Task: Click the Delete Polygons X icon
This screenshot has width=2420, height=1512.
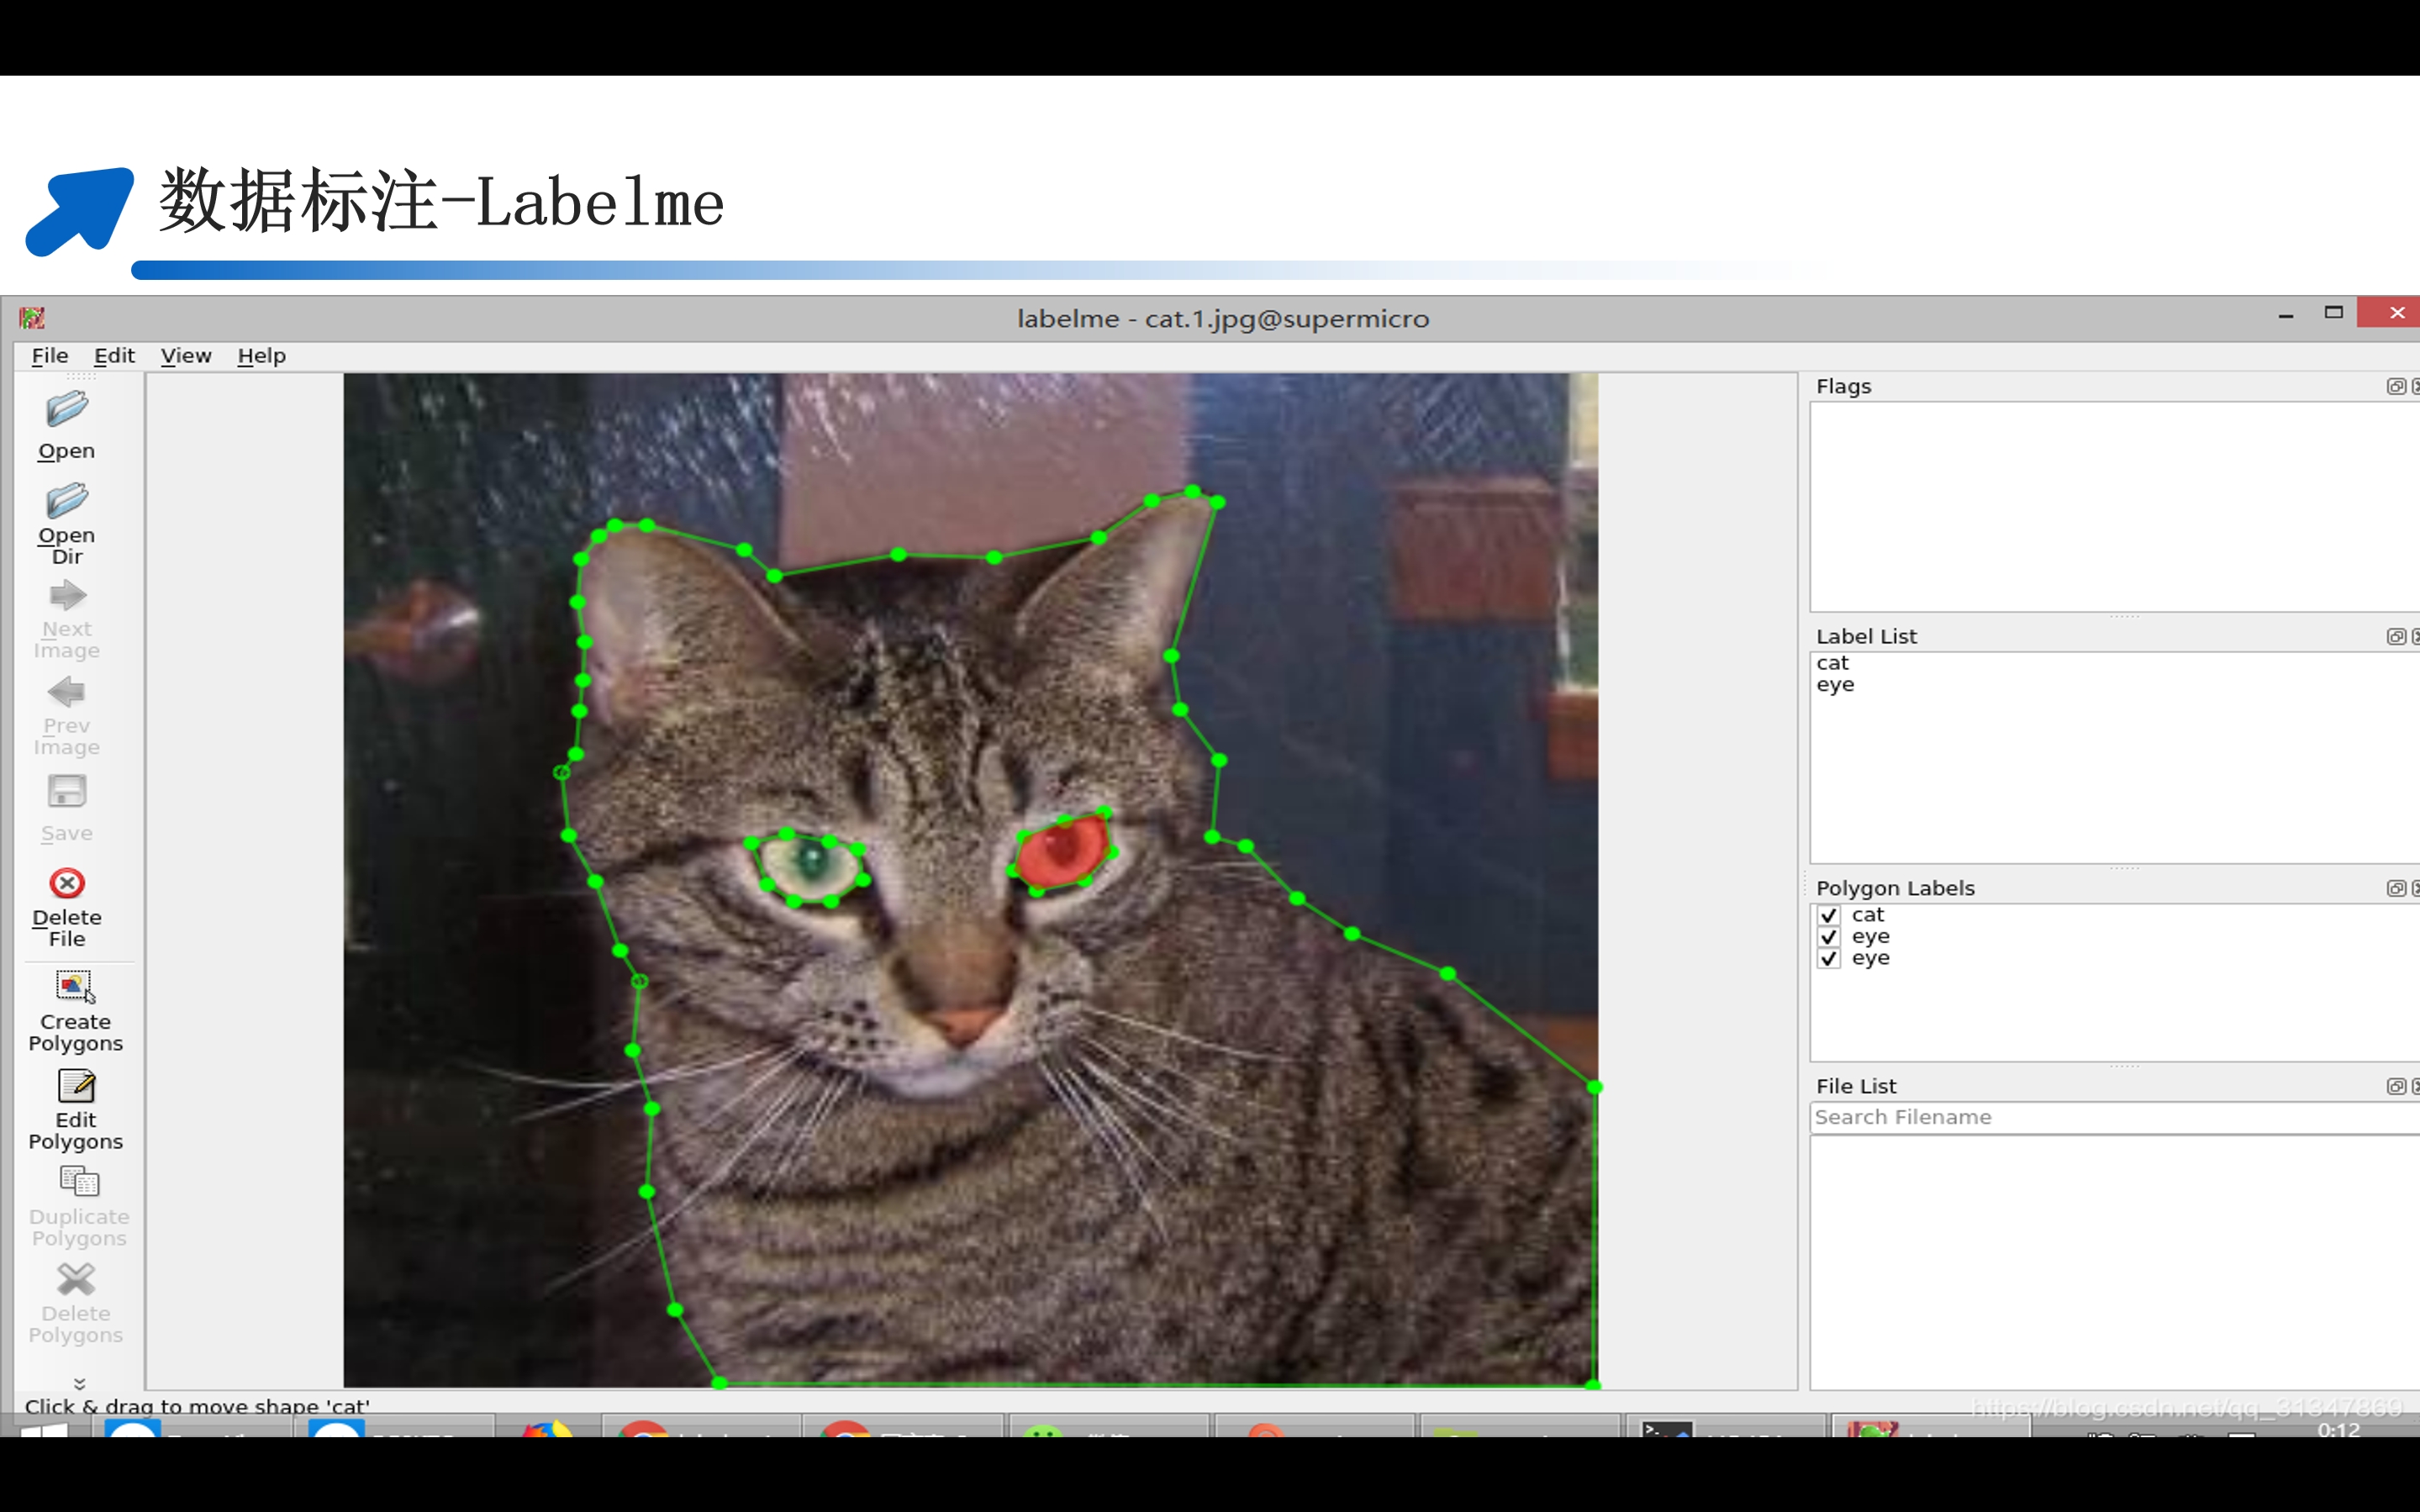Action: coord(76,1280)
